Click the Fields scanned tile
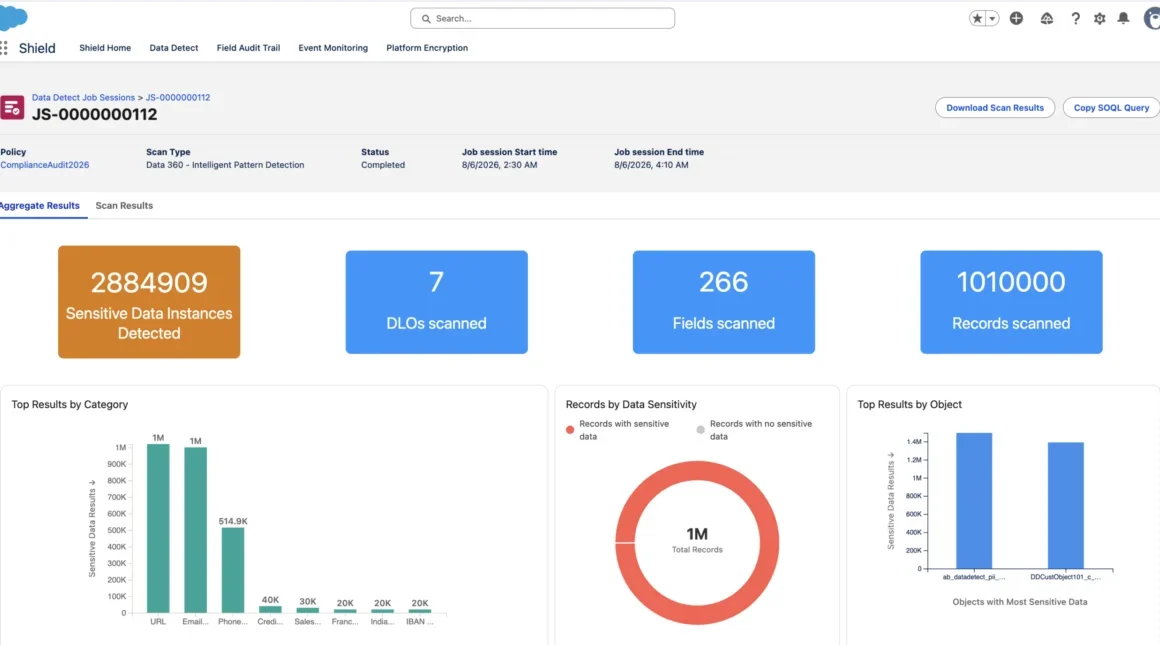1160x645 pixels. coord(724,302)
